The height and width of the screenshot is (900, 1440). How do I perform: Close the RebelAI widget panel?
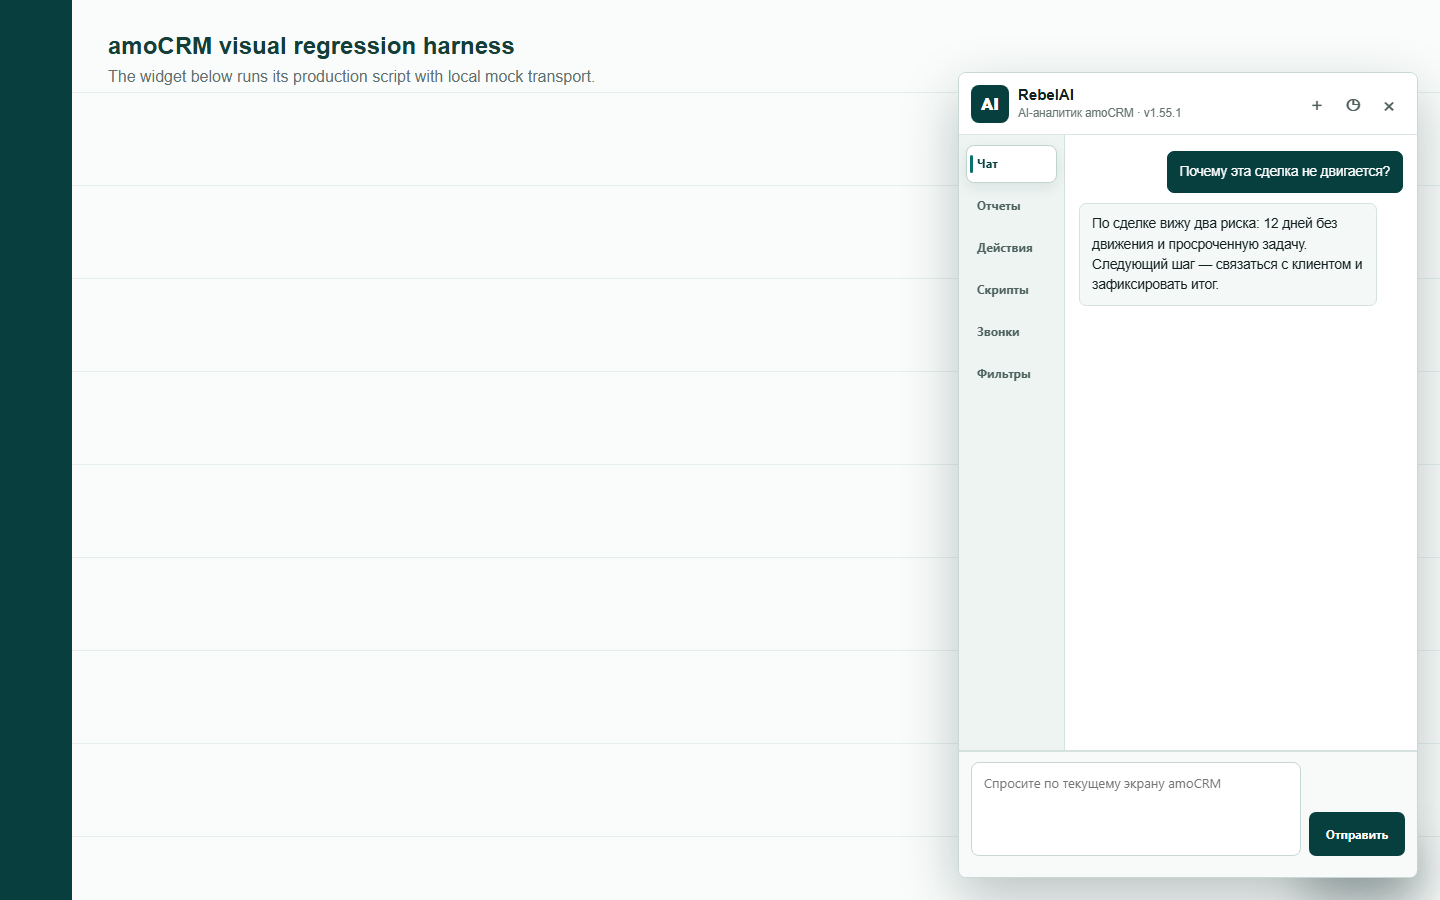(1389, 105)
